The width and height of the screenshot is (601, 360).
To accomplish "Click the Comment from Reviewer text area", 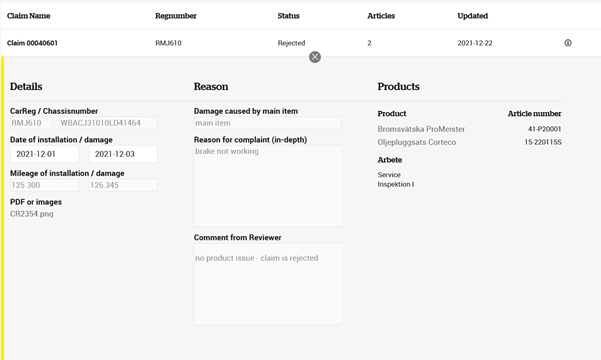I will (x=268, y=284).
